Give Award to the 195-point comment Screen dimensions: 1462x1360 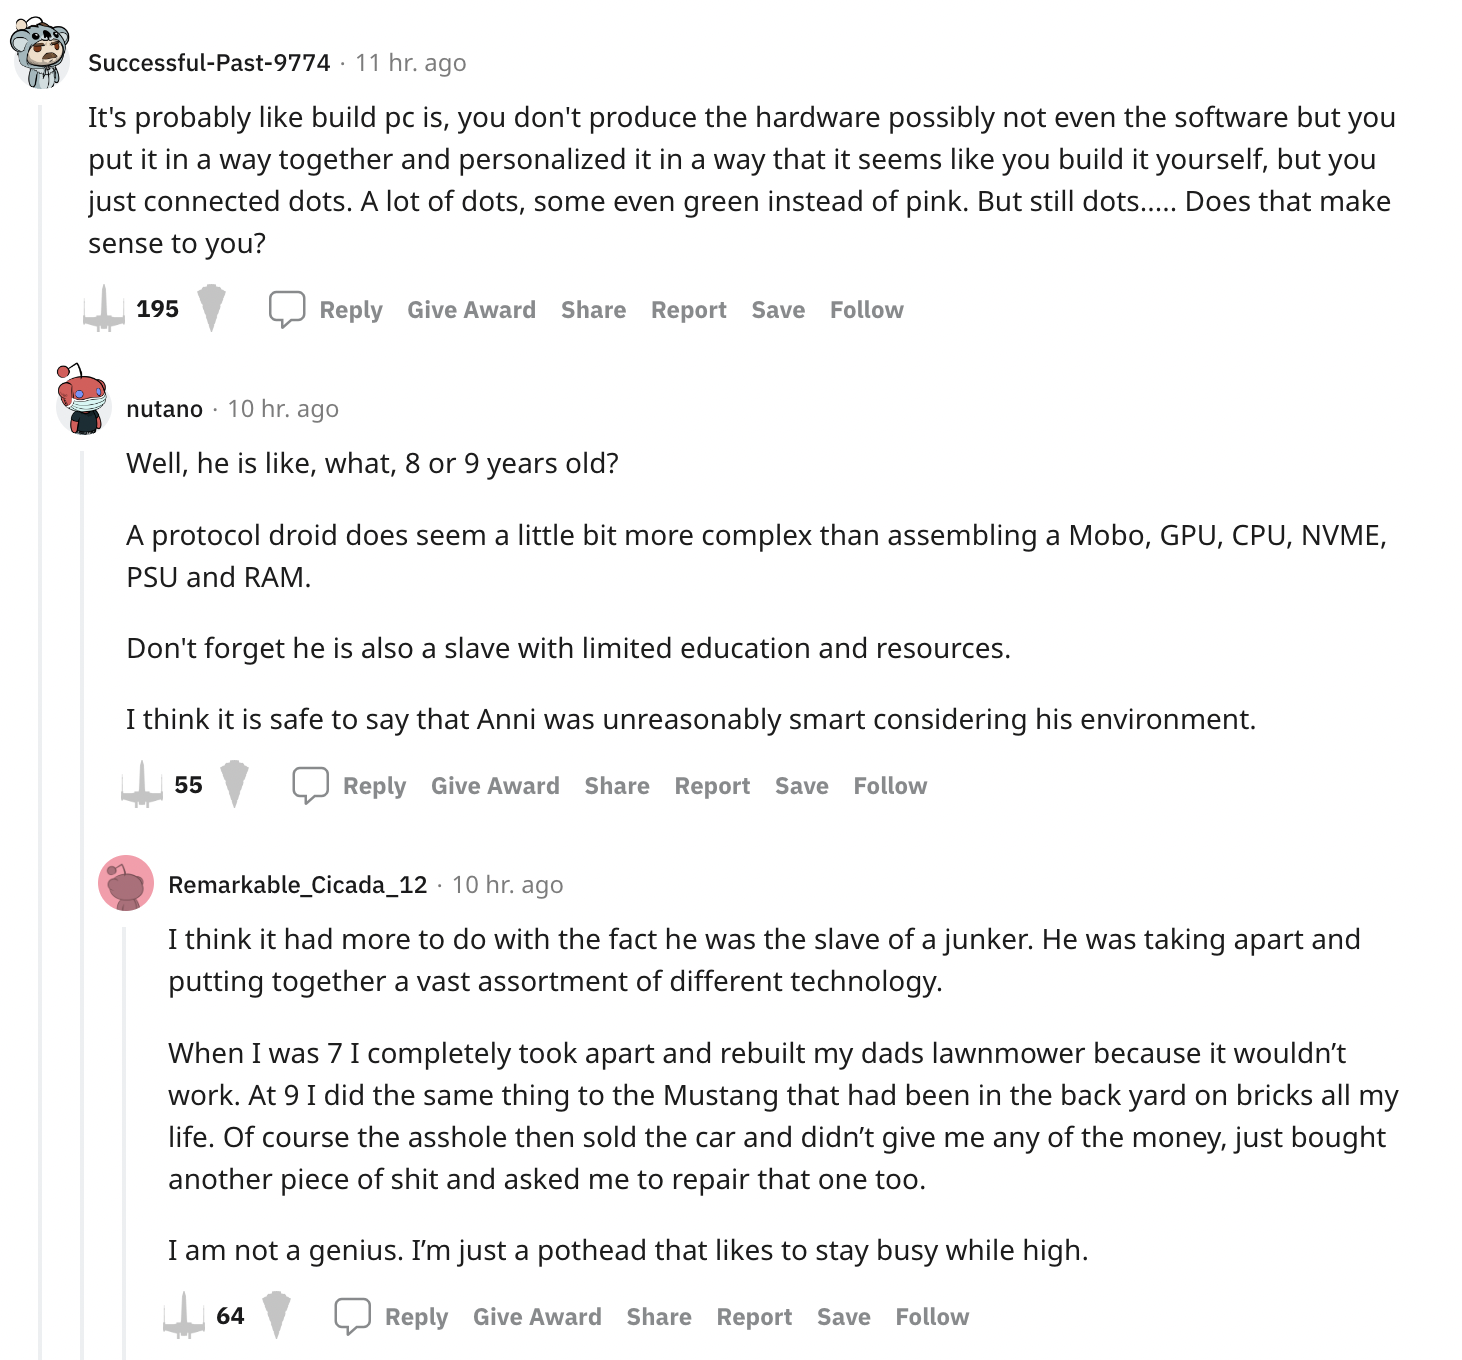click(471, 310)
